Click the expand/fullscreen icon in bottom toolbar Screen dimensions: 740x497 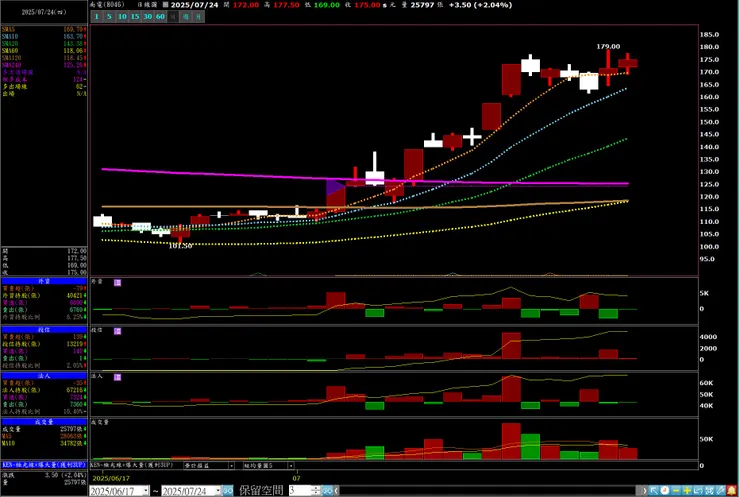click(709, 491)
